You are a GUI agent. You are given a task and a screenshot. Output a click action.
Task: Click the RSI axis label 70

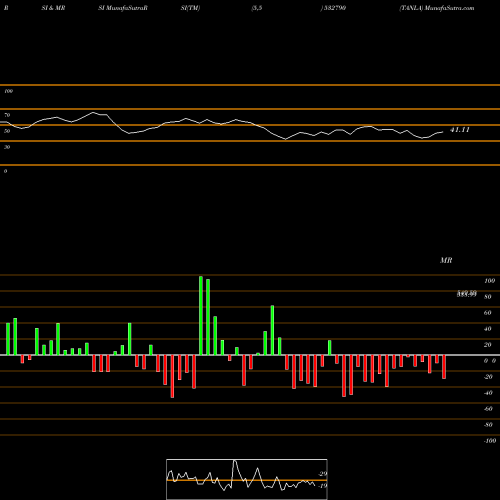[x=7, y=115]
